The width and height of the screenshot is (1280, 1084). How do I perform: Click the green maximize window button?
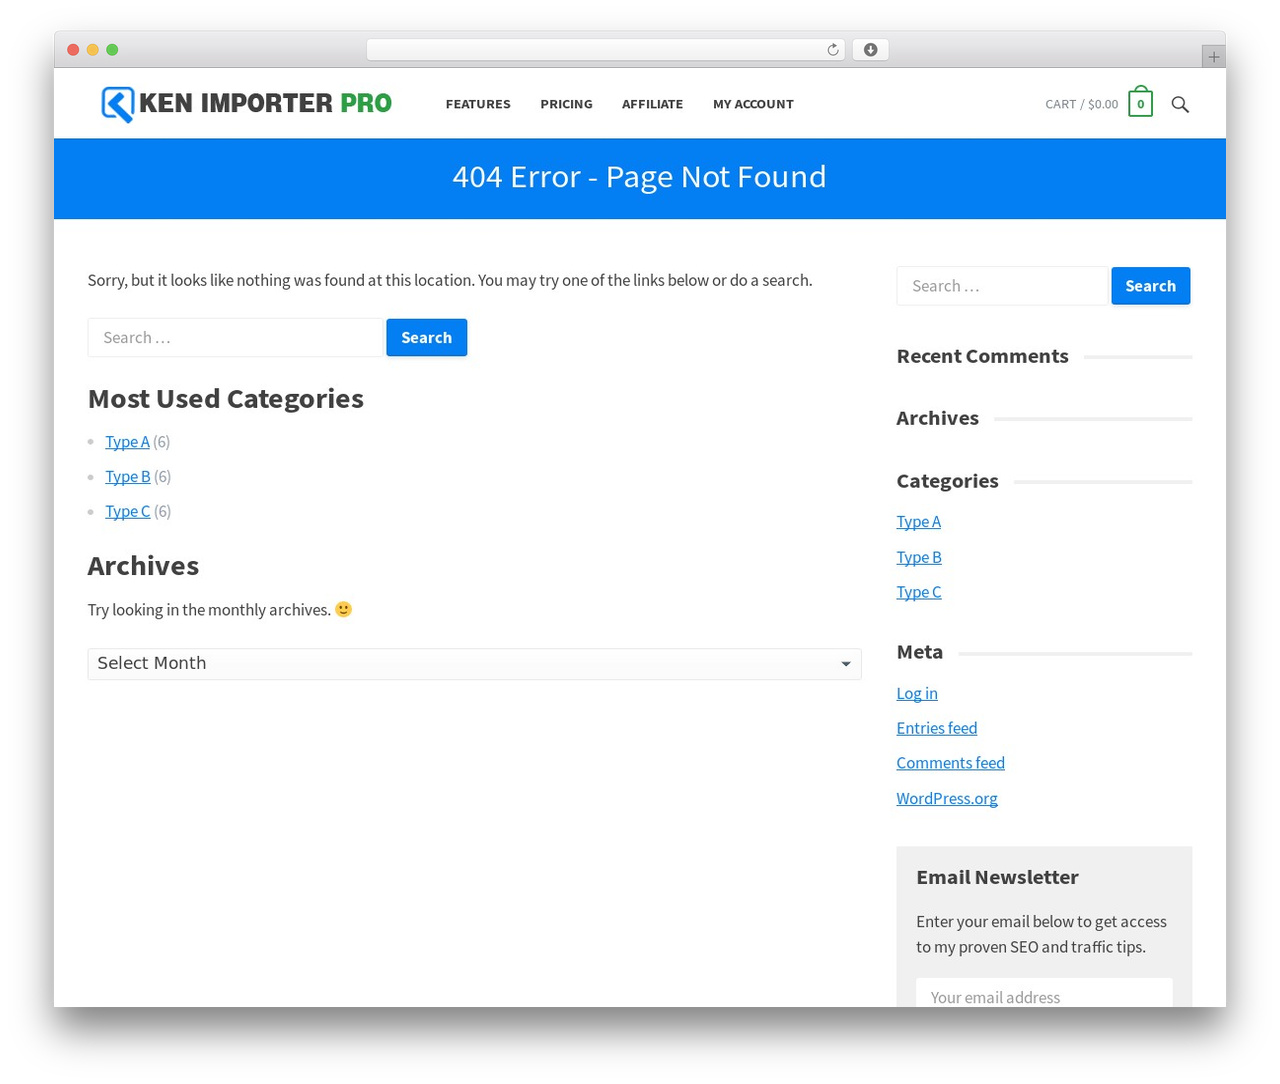[x=112, y=50]
